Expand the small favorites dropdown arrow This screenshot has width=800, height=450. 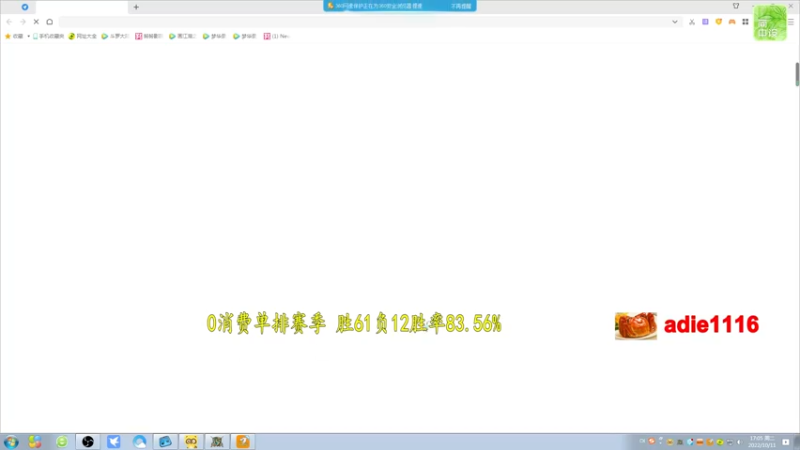pos(29,36)
